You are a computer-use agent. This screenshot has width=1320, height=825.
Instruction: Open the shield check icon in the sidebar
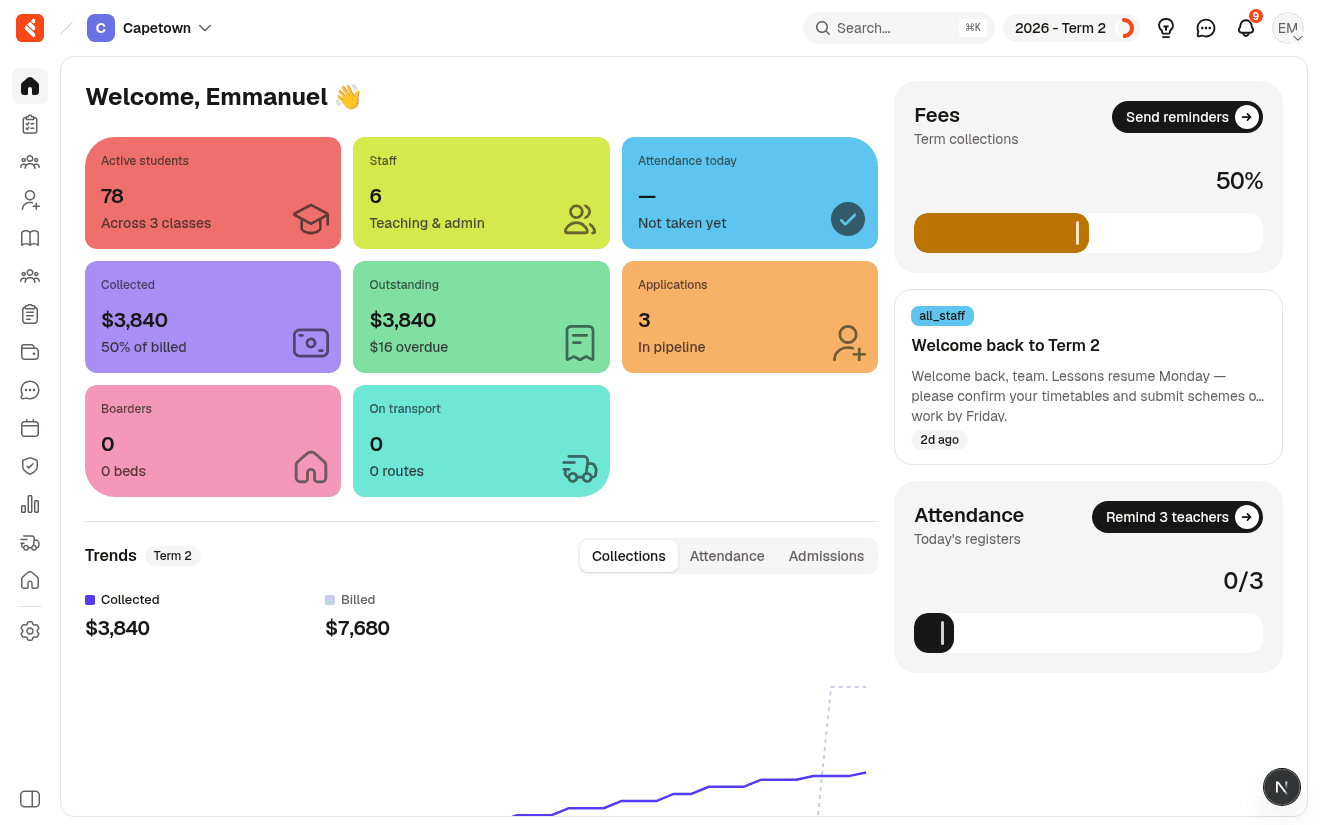(x=30, y=466)
